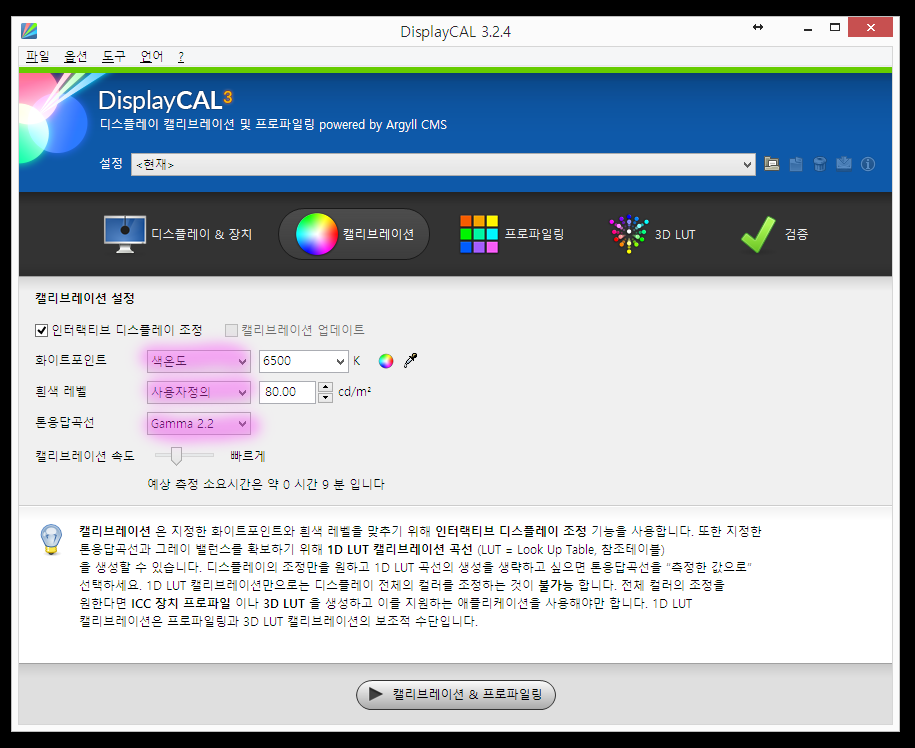Viewport: 915px width, 748px height.
Task: Open the Gamma 2.2 tone curve dropdown
Action: pyautogui.click(x=198, y=424)
